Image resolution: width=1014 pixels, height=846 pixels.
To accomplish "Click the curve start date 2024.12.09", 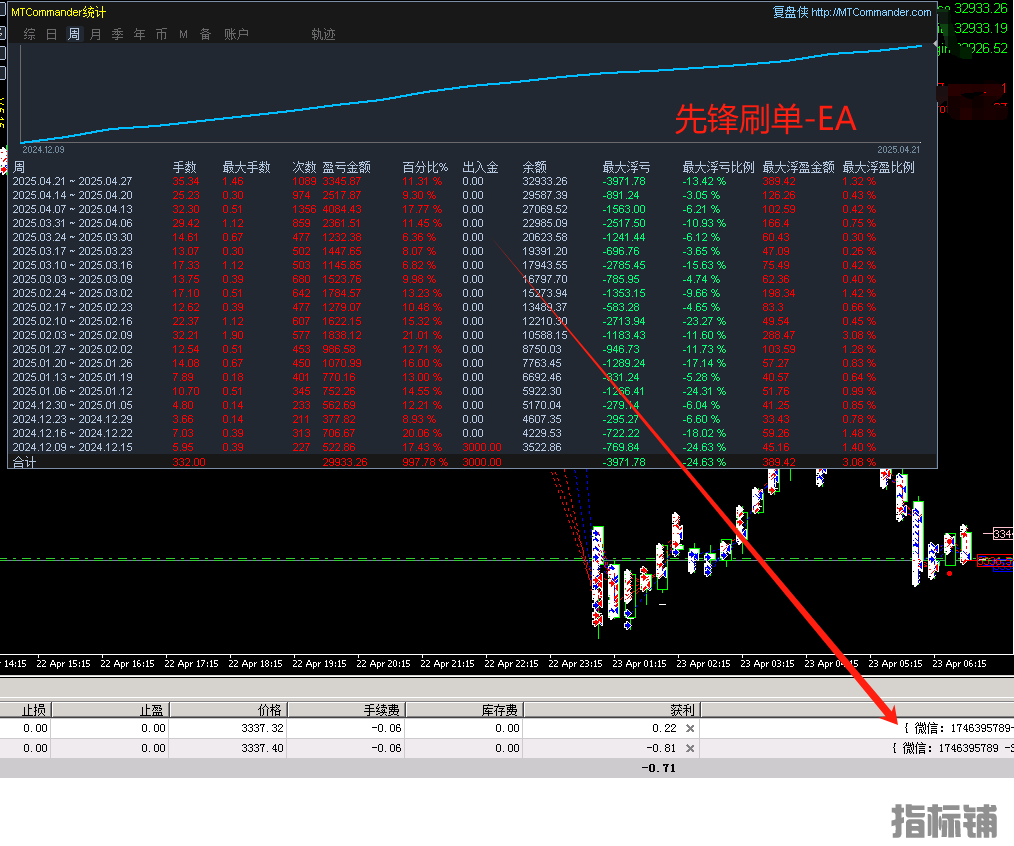I will [43, 150].
